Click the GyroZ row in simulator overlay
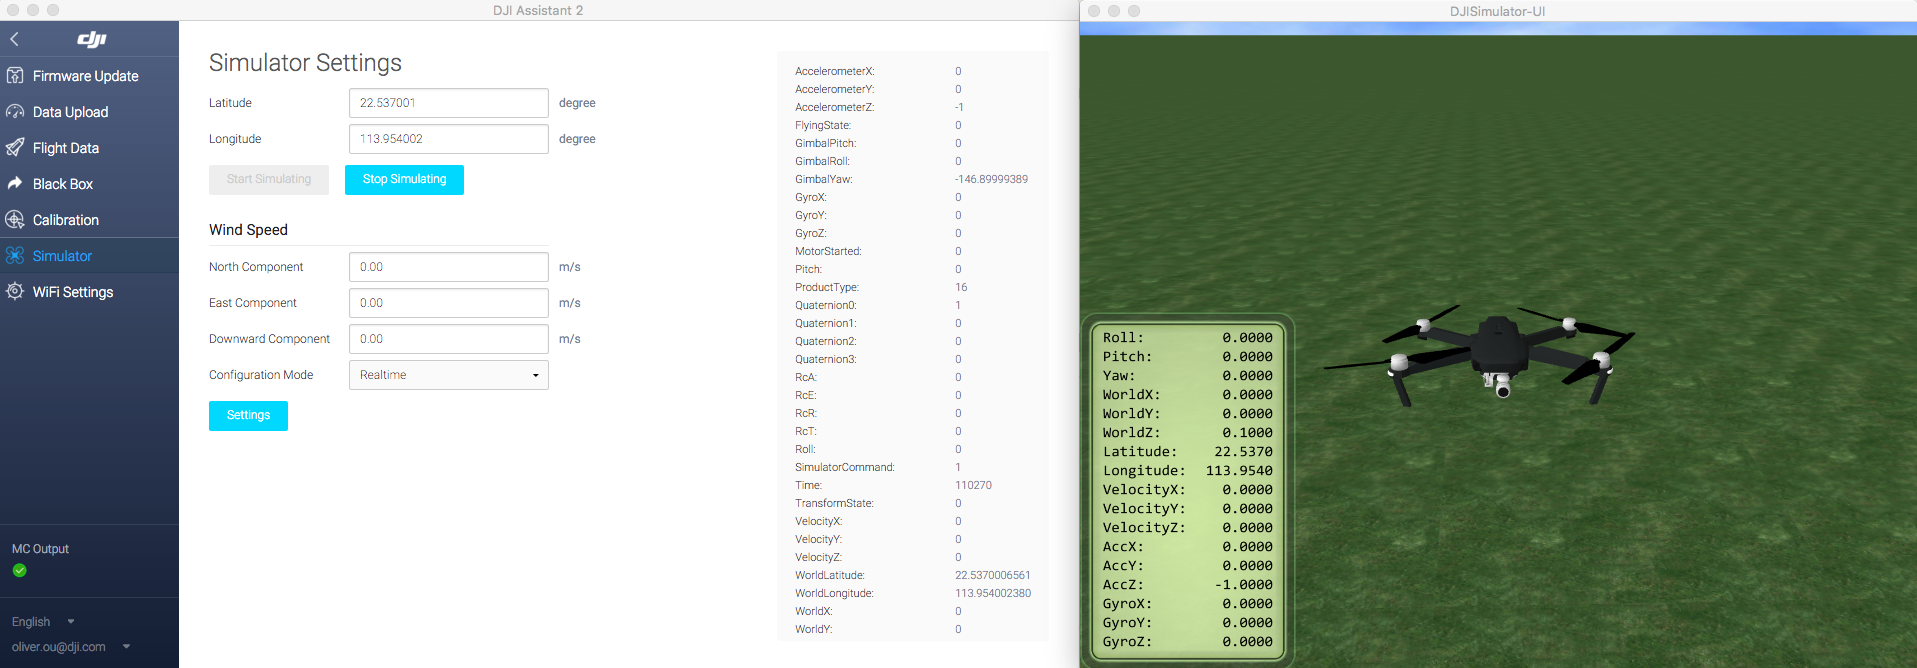Image resolution: width=1917 pixels, height=668 pixels. pos(1187,642)
